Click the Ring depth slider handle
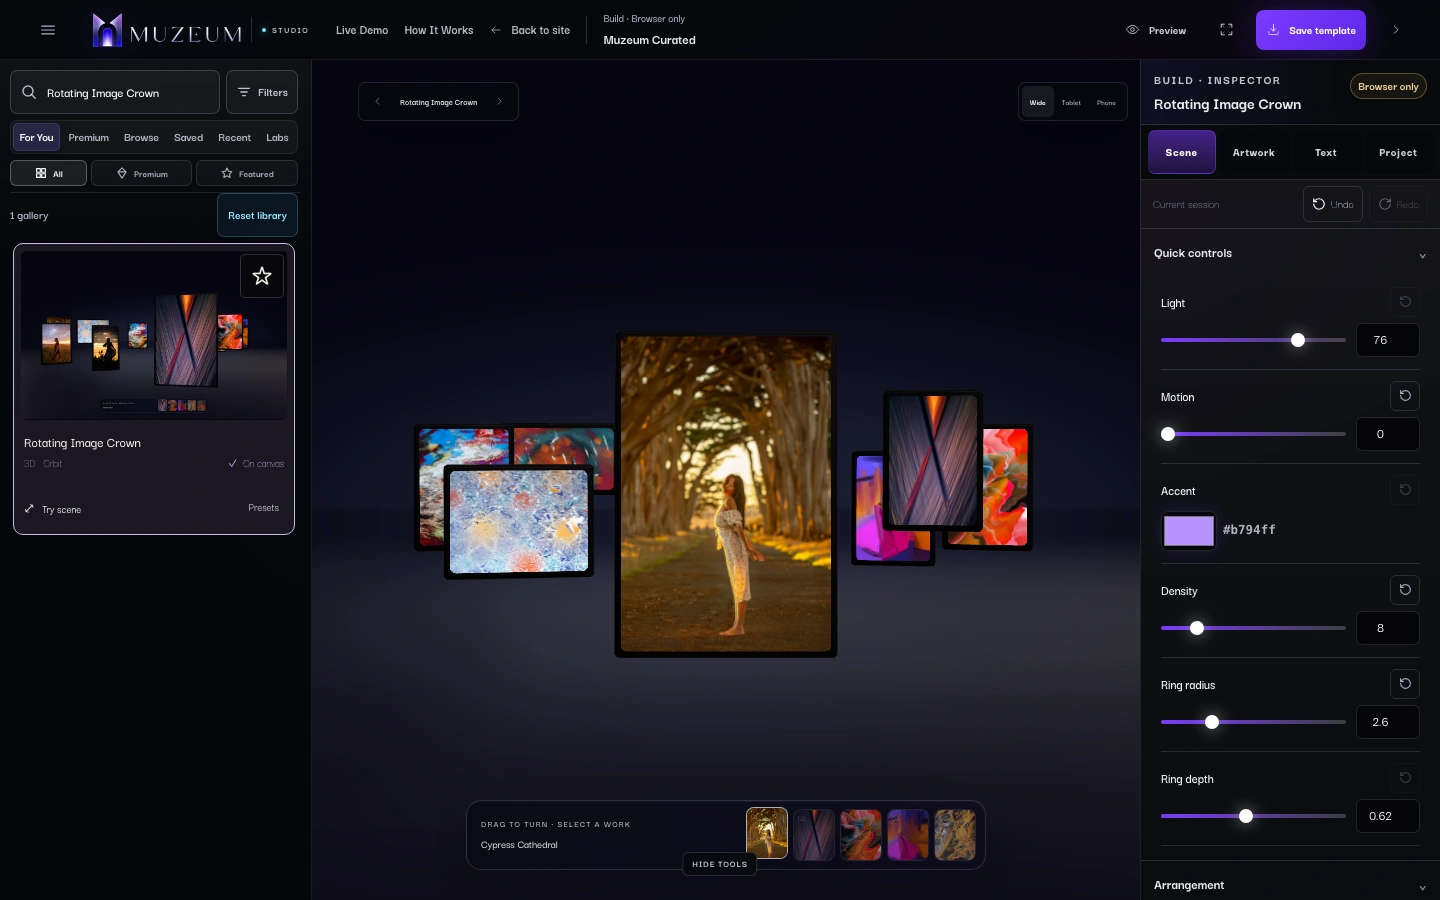Viewport: 1440px width, 900px height. 1246,816
